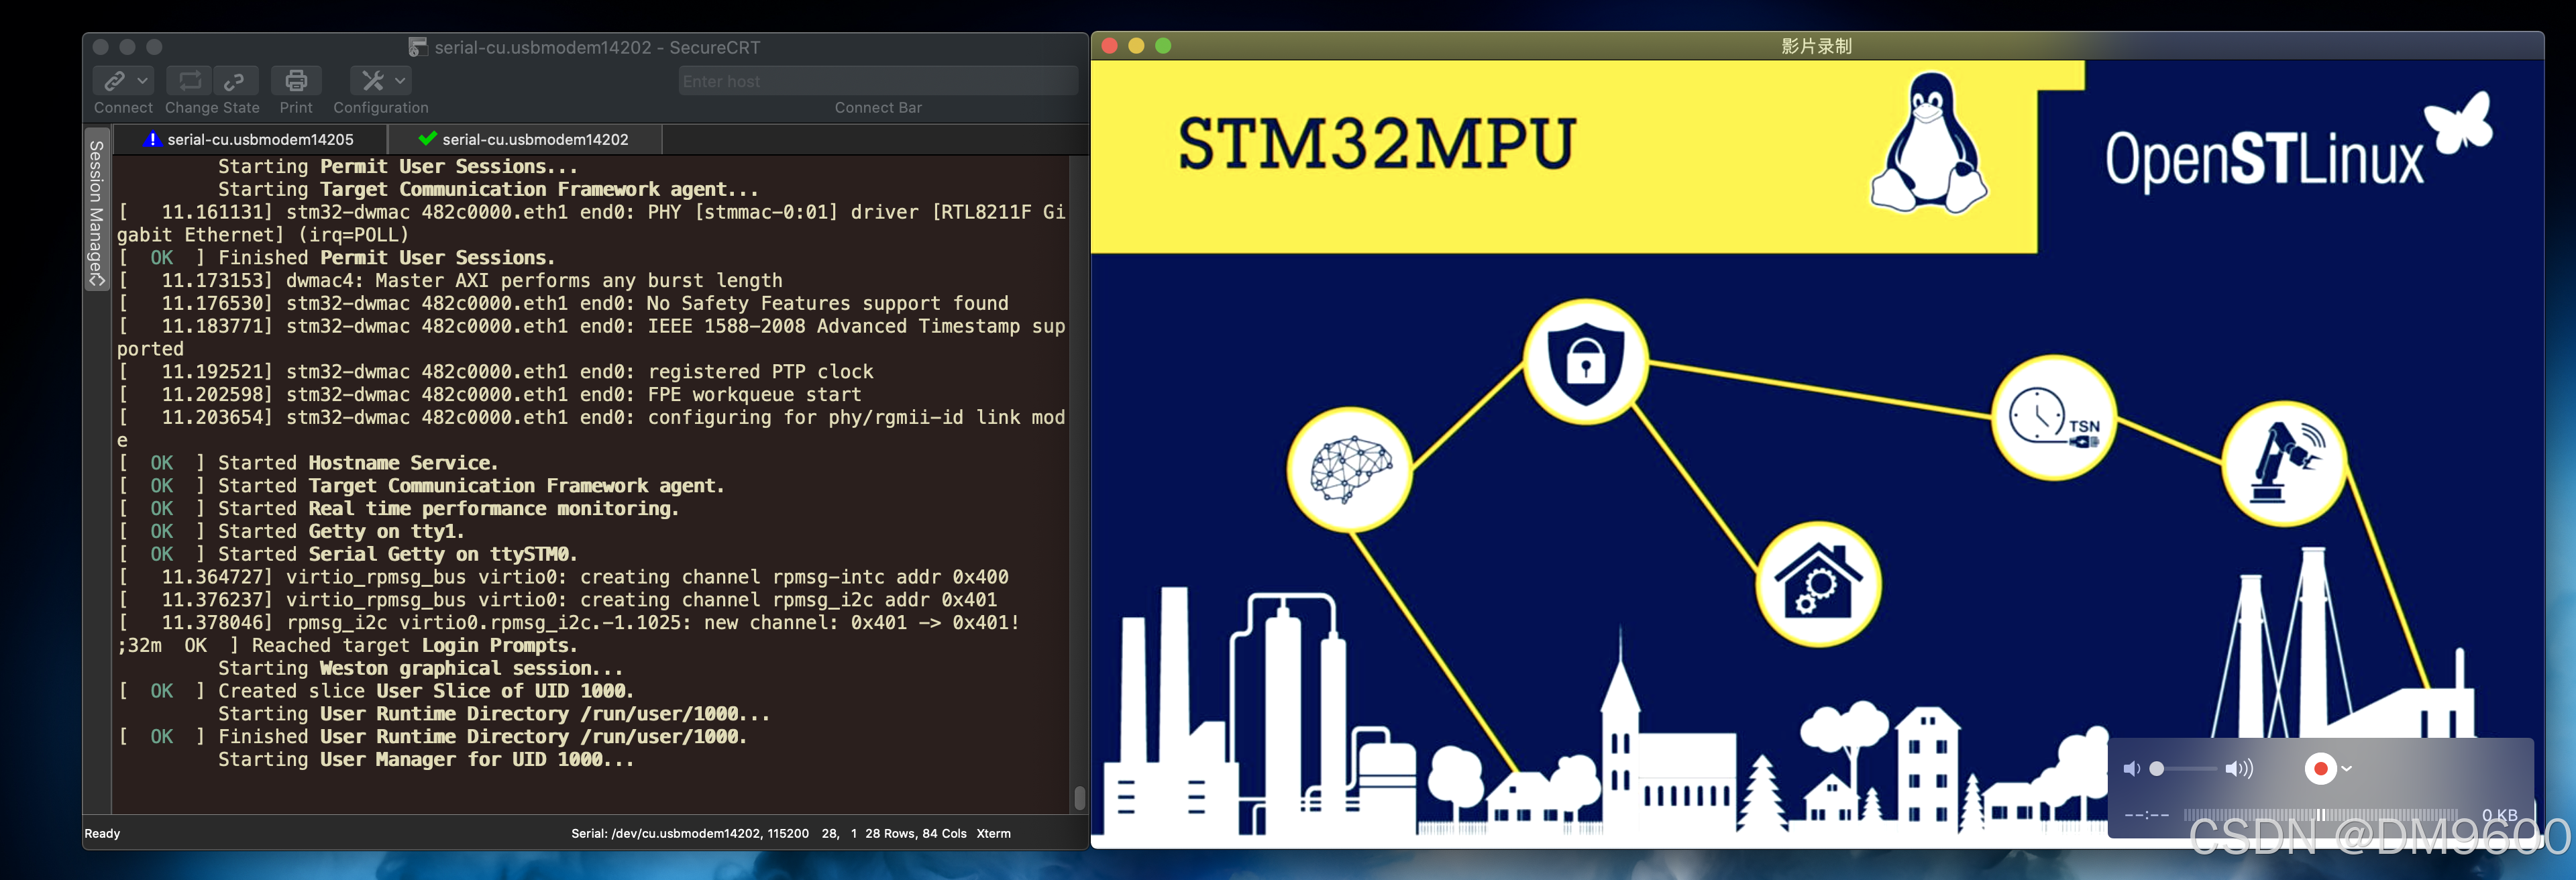Start recording with the red button
The image size is (2576, 880).
pos(2320,768)
